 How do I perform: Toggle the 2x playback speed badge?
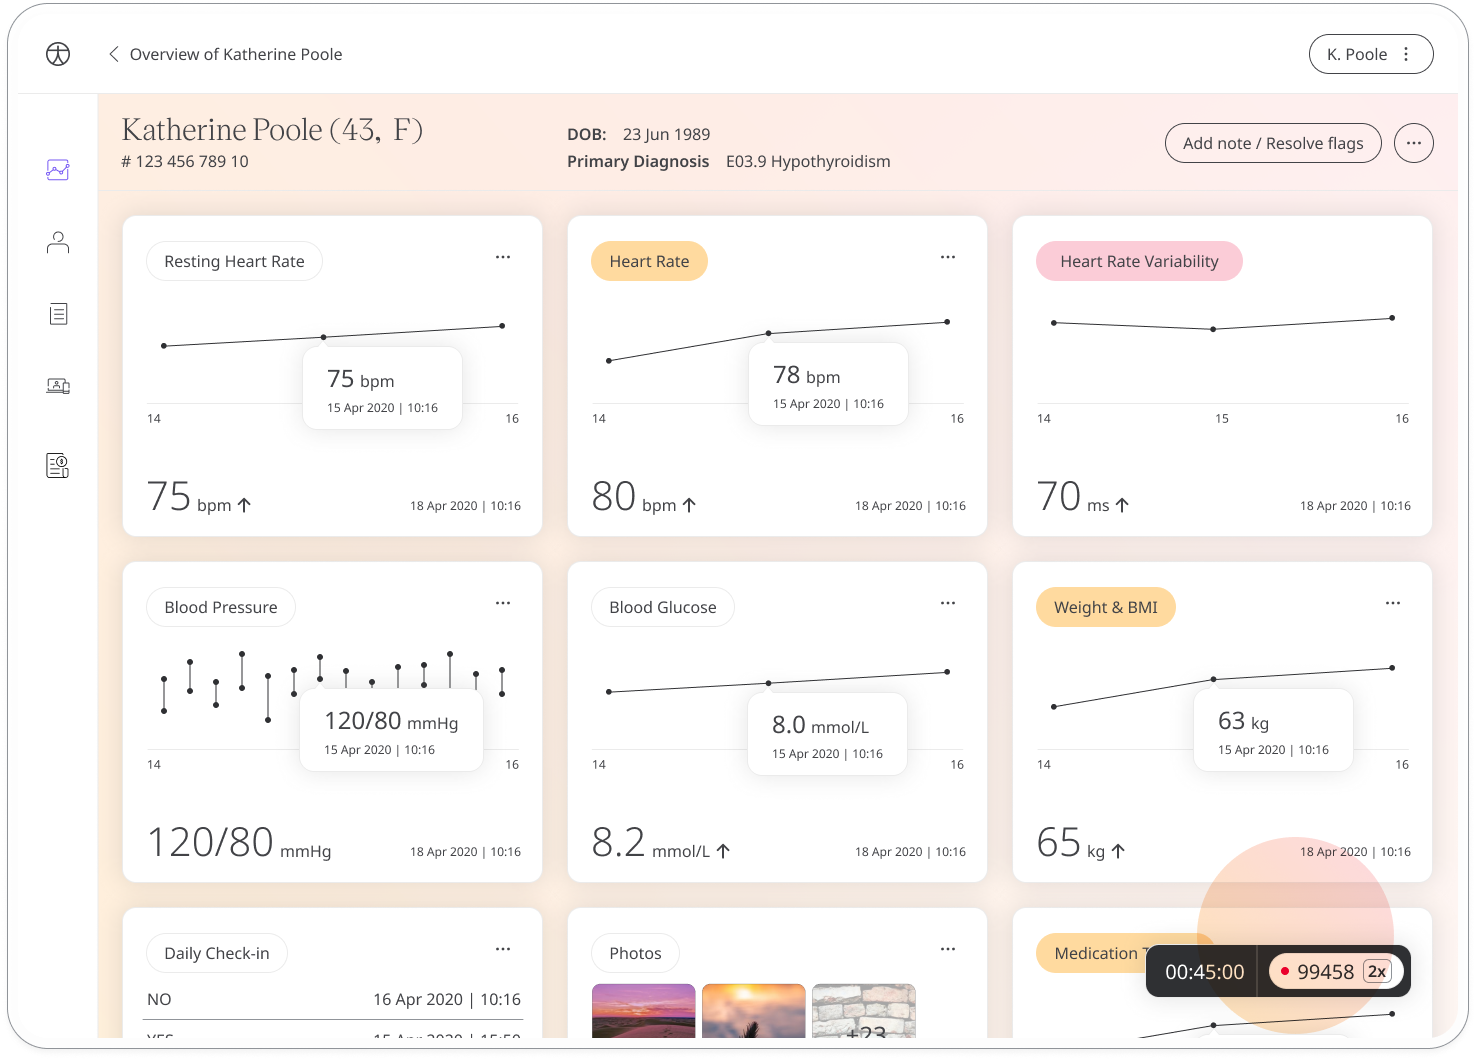[1377, 971]
